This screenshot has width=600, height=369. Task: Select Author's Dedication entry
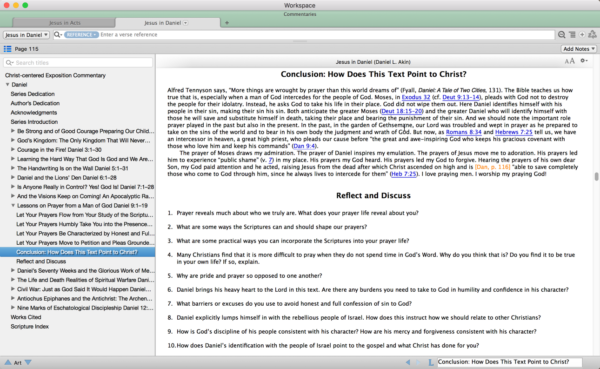point(35,103)
